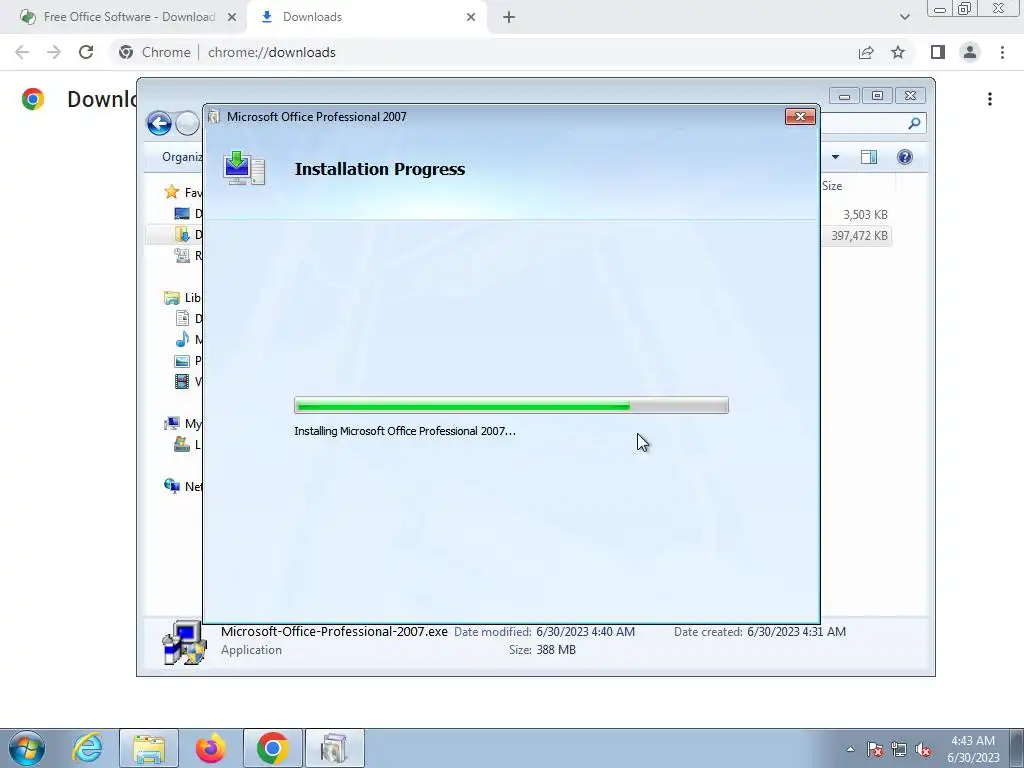Select Favorites in Explorer sidebar

coord(183,192)
